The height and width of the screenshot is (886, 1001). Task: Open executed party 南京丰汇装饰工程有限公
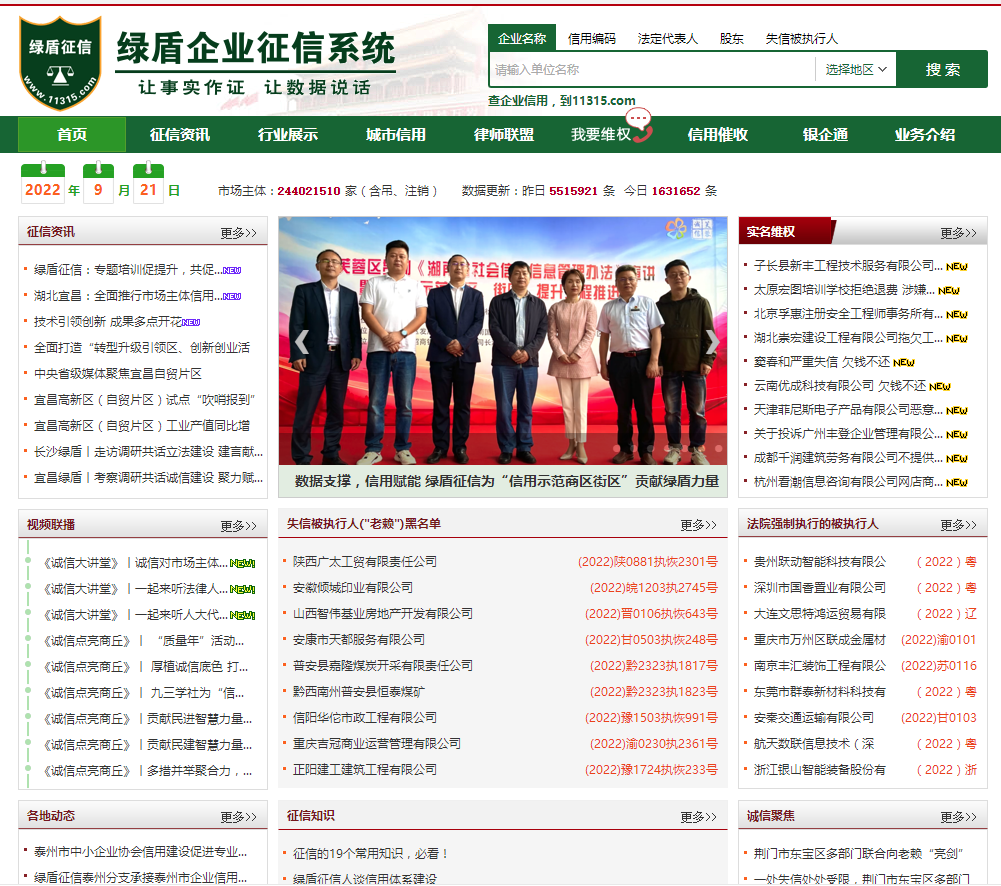820,666
